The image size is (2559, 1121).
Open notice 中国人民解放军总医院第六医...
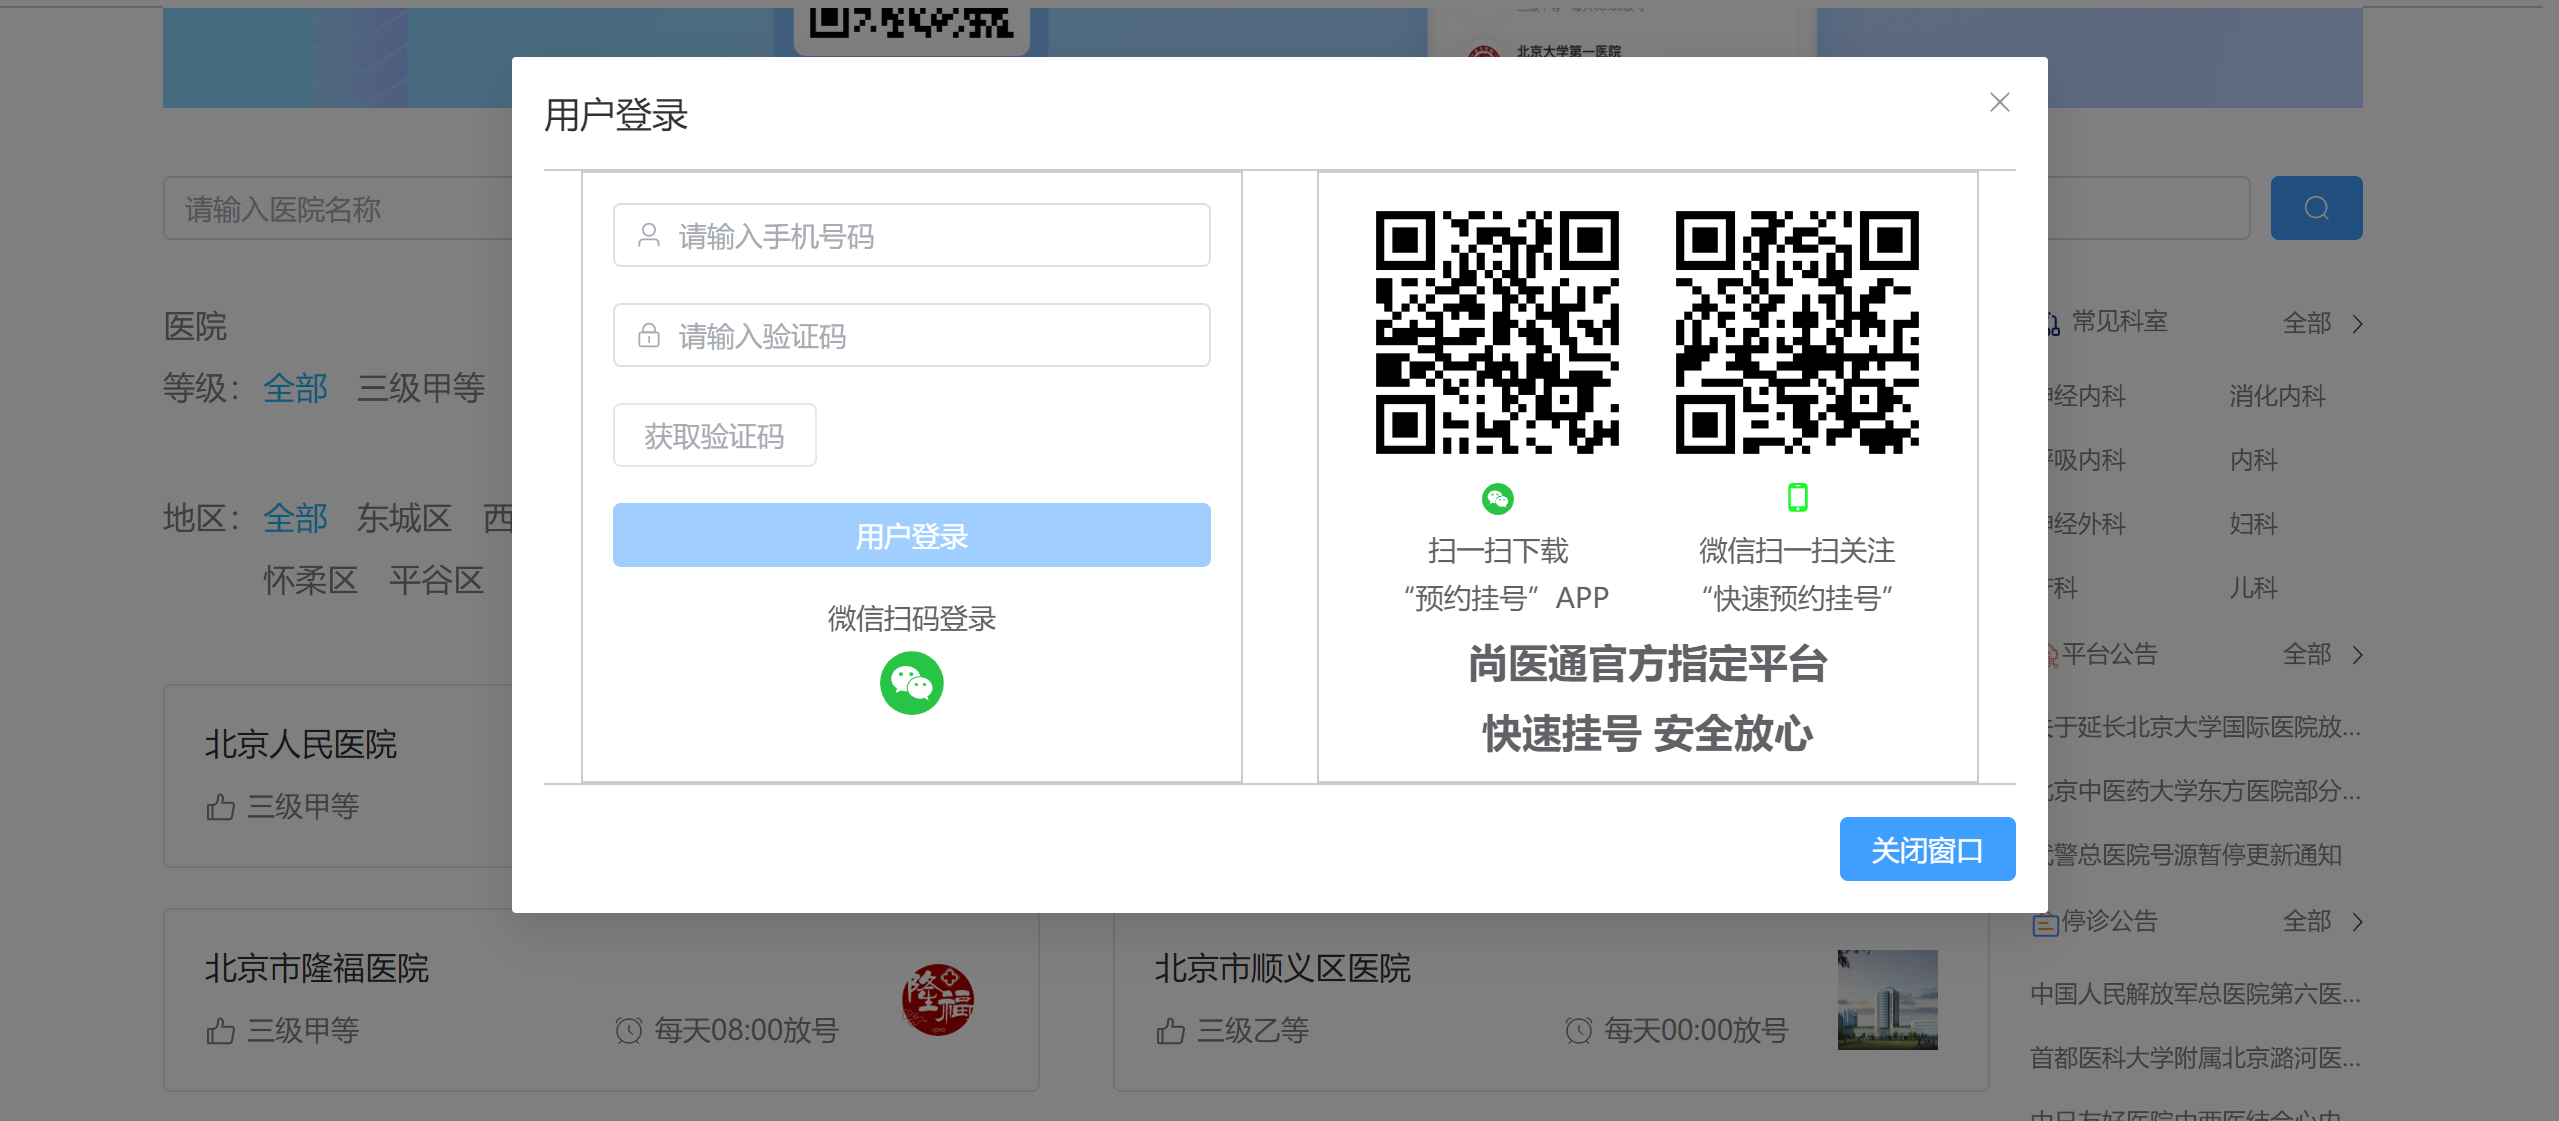point(2195,994)
